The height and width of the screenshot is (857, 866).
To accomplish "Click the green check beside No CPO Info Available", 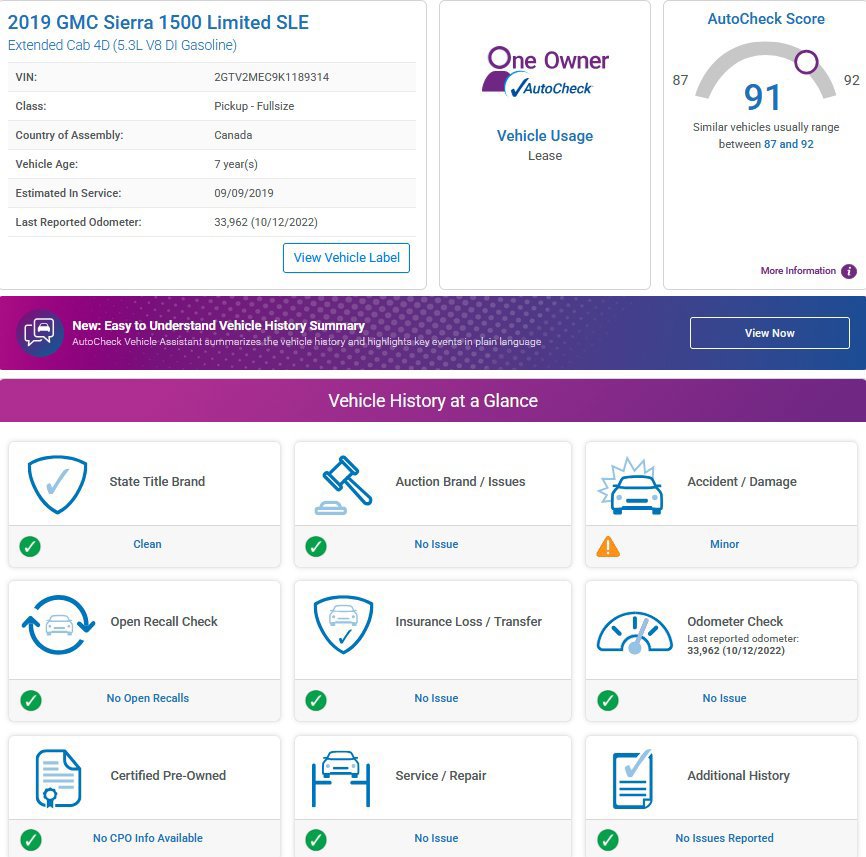I will tap(30, 840).
